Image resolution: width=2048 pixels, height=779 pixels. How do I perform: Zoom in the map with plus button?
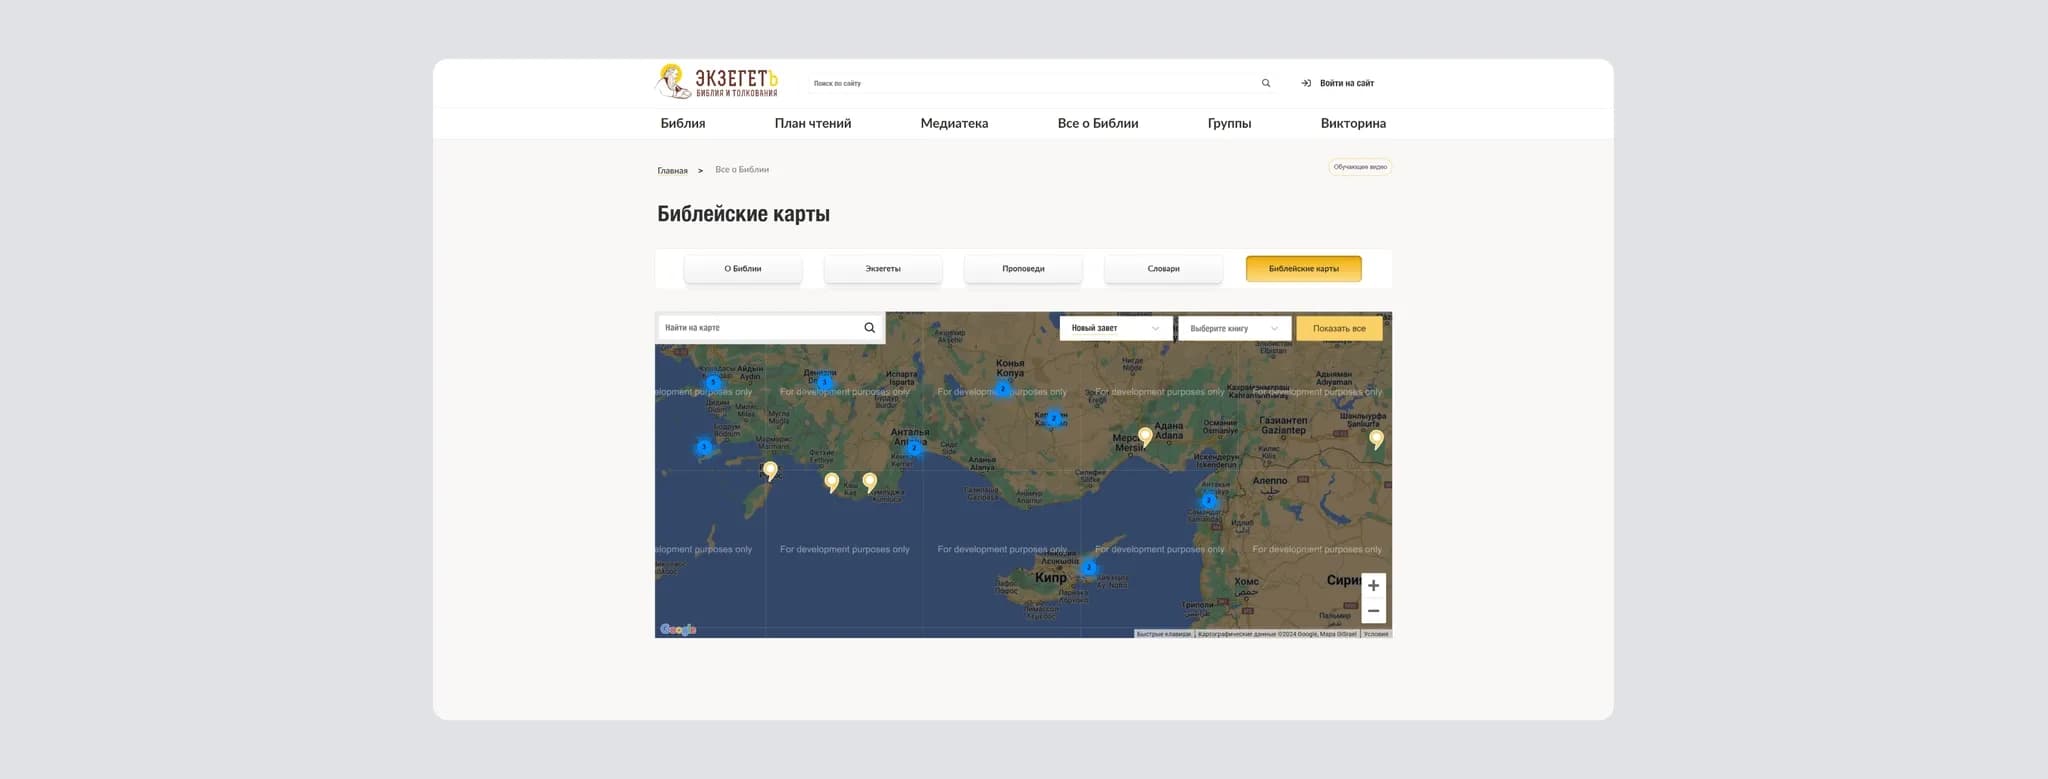[1373, 586]
